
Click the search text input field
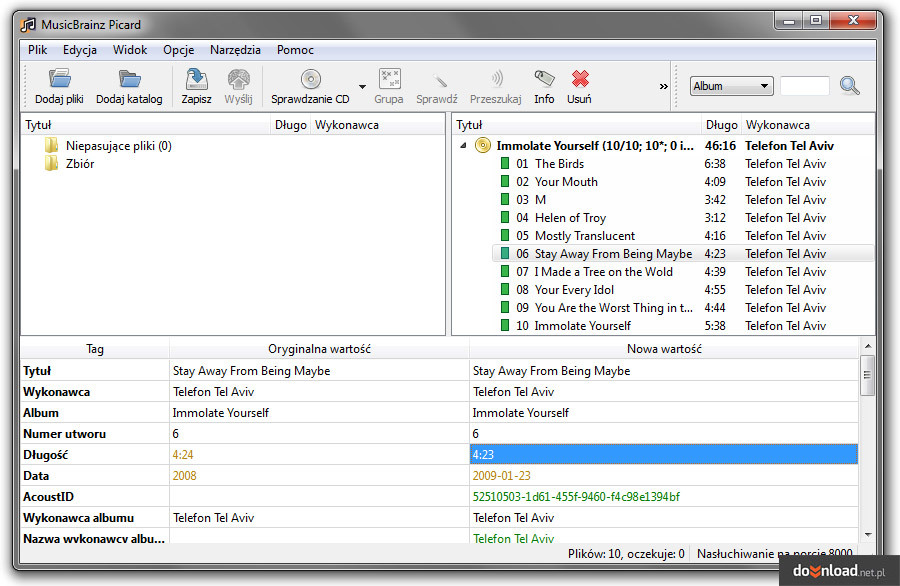(805, 86)
